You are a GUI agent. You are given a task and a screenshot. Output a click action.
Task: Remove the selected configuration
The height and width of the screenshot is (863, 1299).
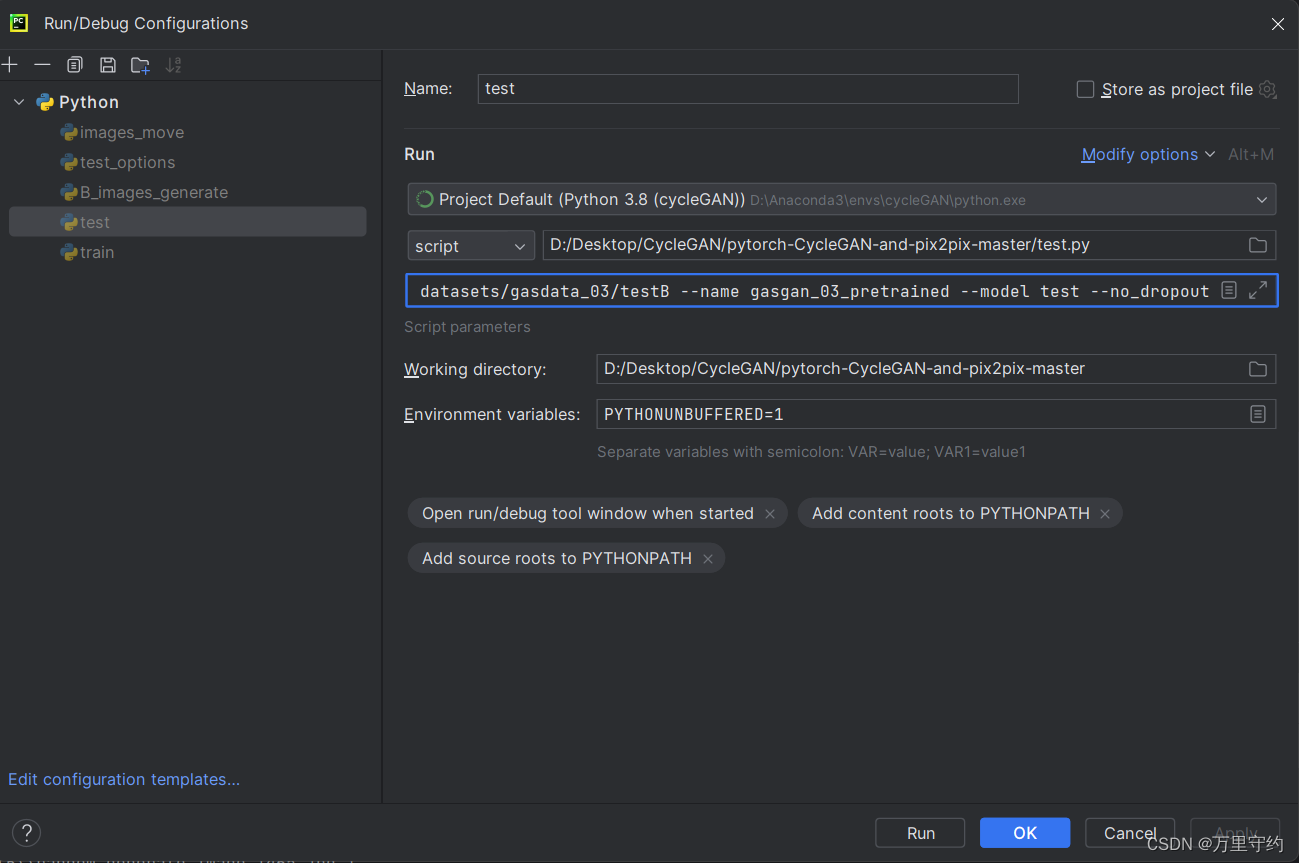pyautogui.click(x=42, y=65)
